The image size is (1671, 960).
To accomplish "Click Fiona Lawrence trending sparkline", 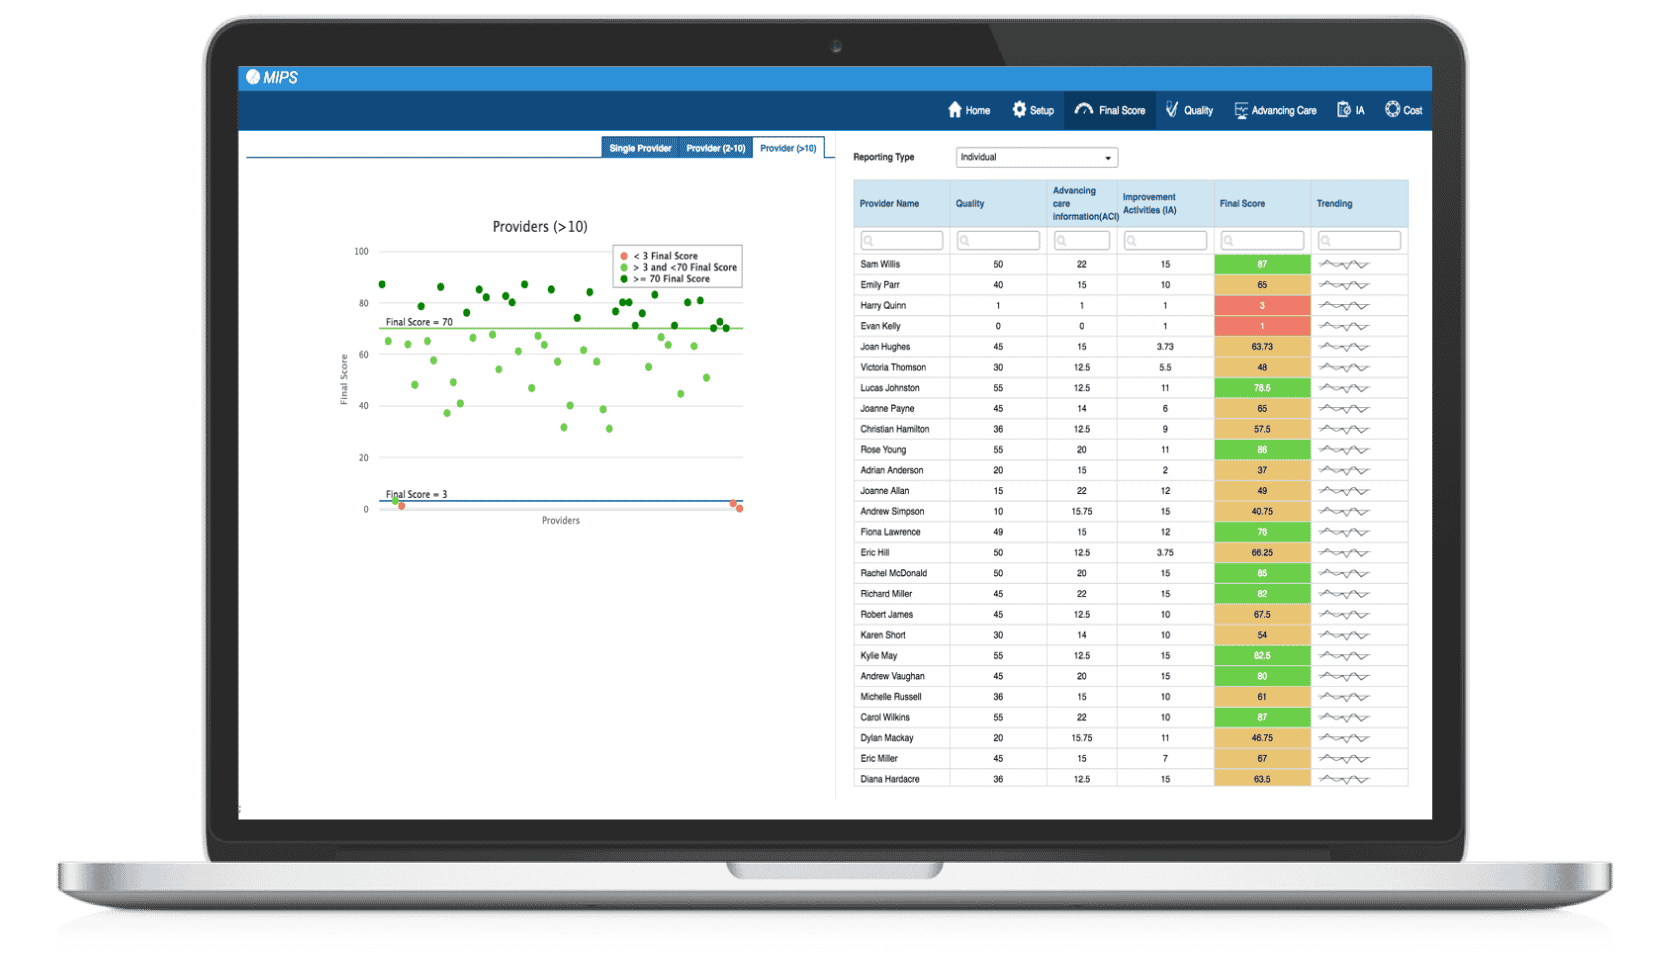I will point(1344,532).
